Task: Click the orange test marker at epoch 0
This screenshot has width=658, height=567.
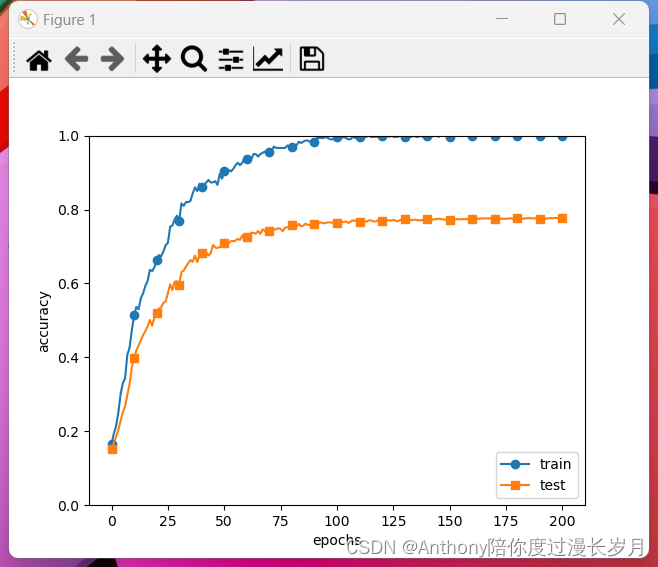Action: pyautogui.click(x=112, y=449)
